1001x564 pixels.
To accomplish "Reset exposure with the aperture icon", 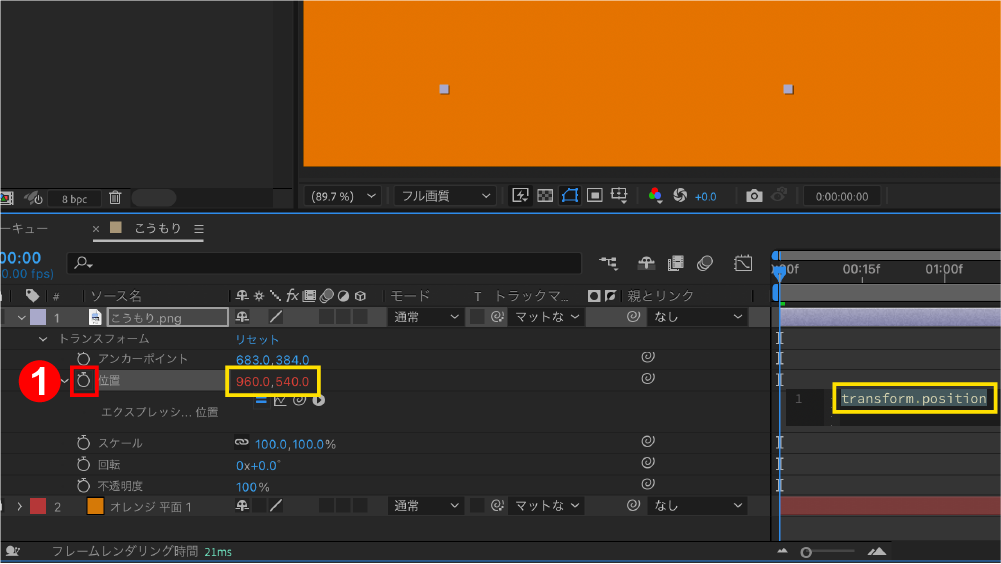I will [680, 195].
